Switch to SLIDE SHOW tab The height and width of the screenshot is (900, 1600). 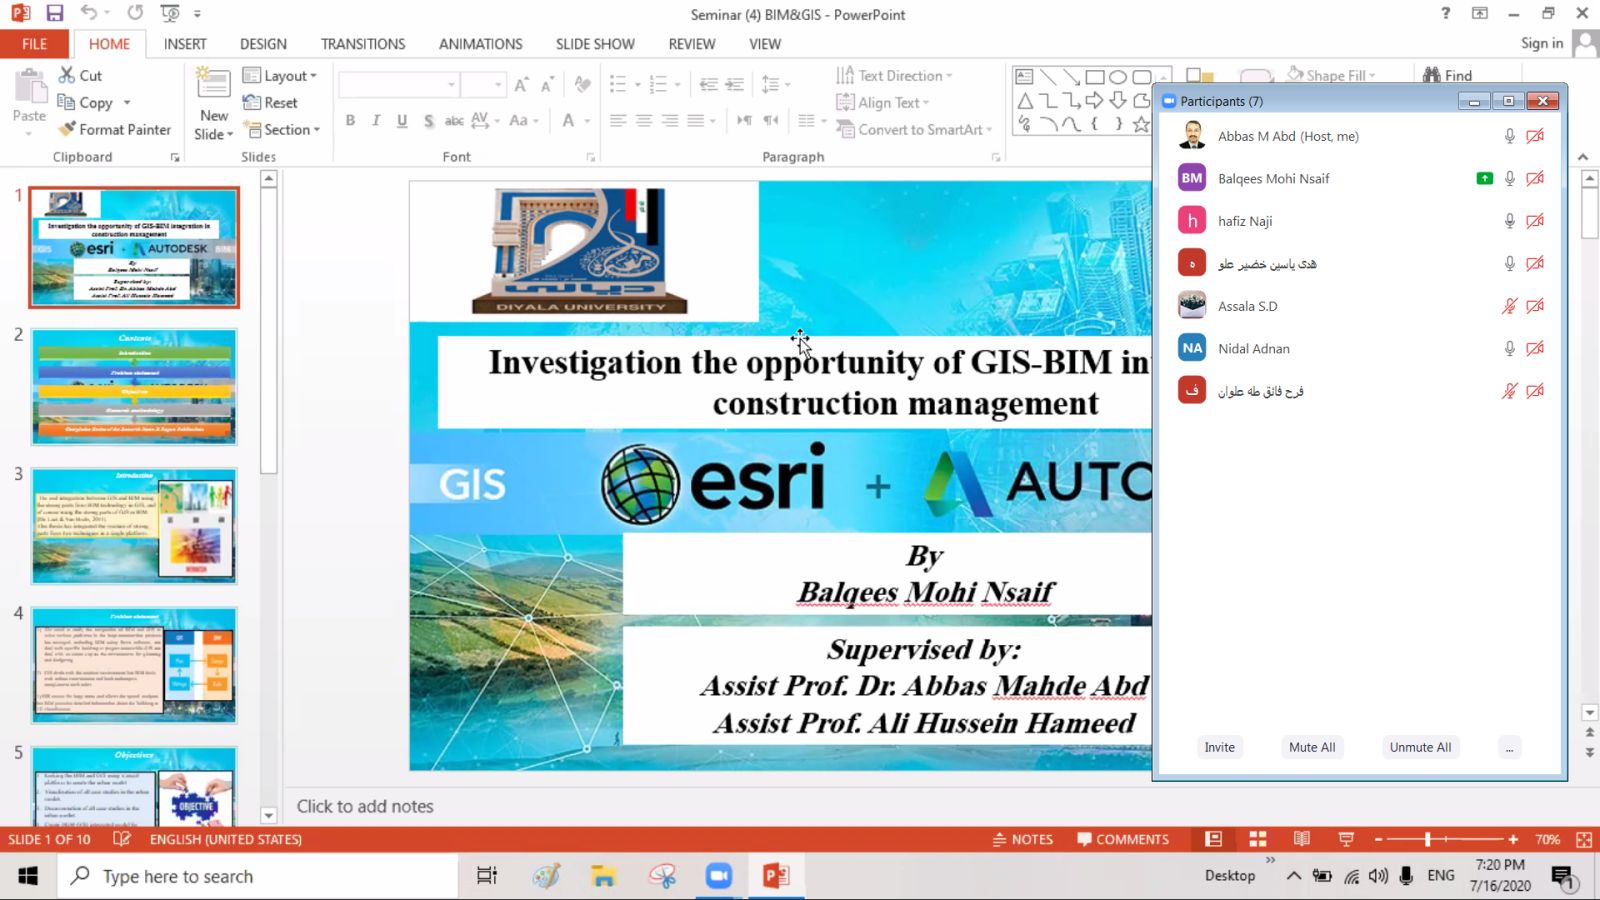595,44
